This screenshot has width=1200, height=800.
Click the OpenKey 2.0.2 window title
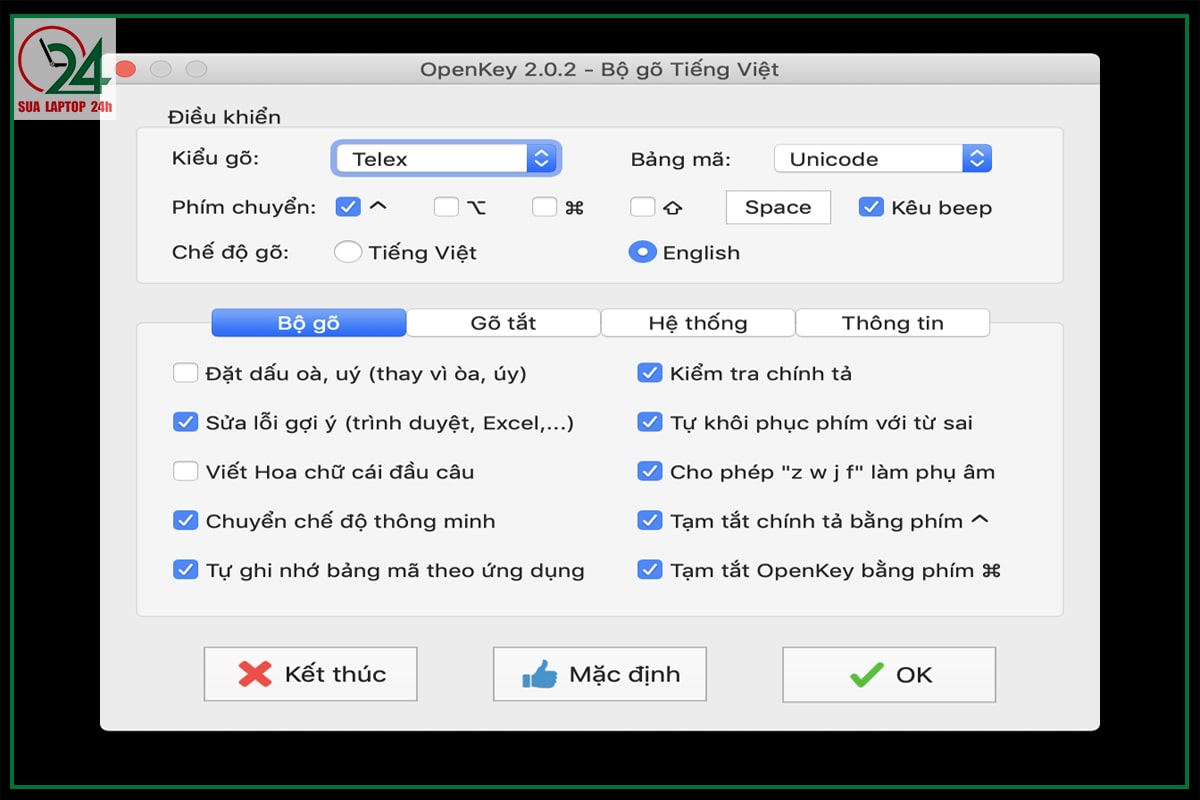point(599,69)
